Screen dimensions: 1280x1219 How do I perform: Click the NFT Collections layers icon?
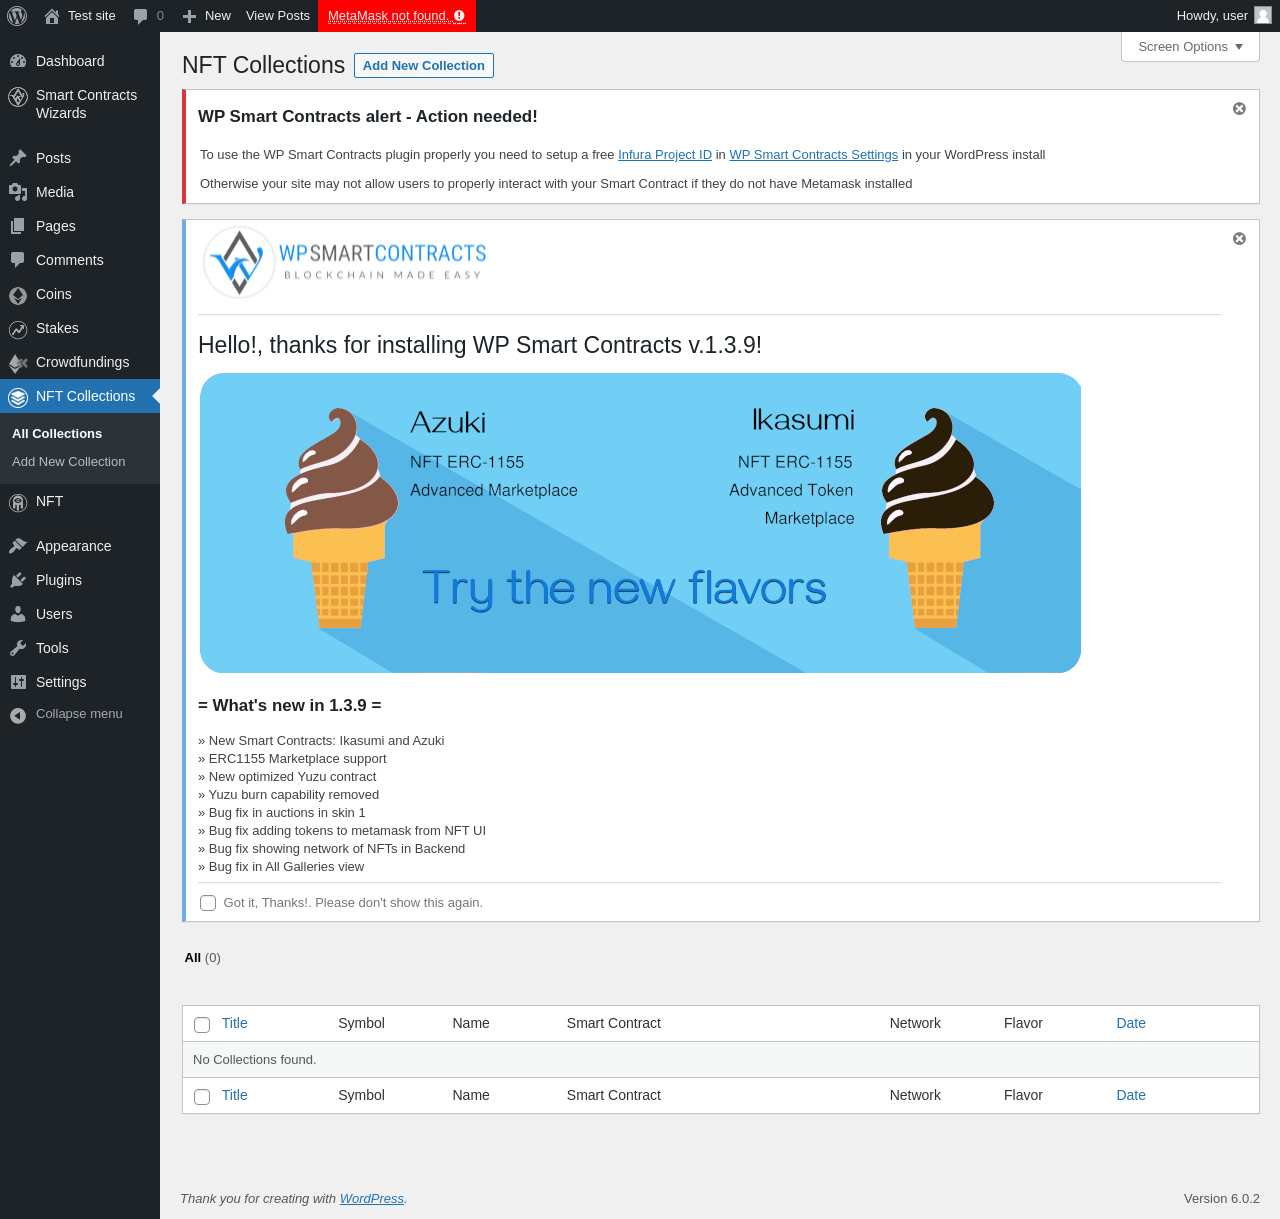point(18,397)
